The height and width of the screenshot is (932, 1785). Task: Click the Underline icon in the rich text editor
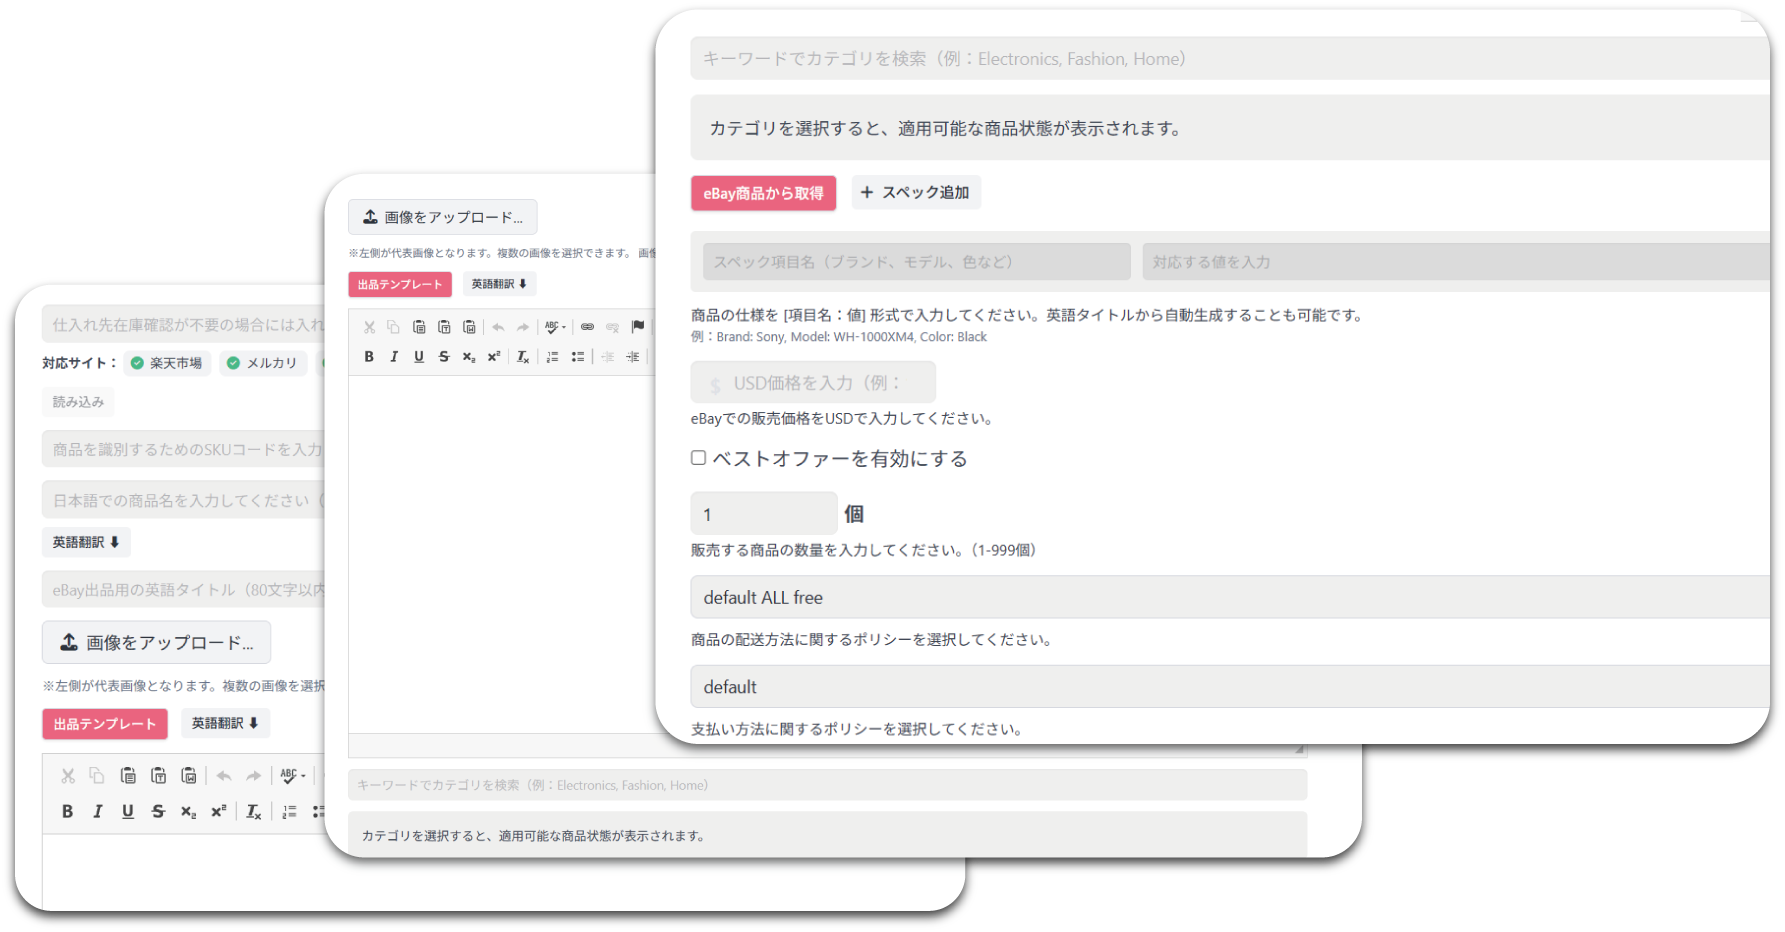click(x=419, y=356)
